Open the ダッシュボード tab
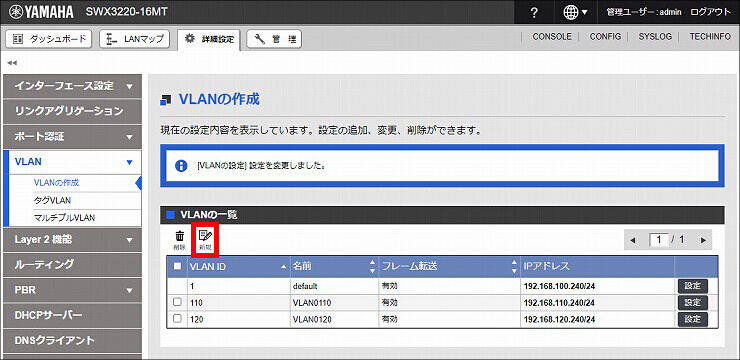This screenshot has width=740, height=360. [x=49, y=39]
